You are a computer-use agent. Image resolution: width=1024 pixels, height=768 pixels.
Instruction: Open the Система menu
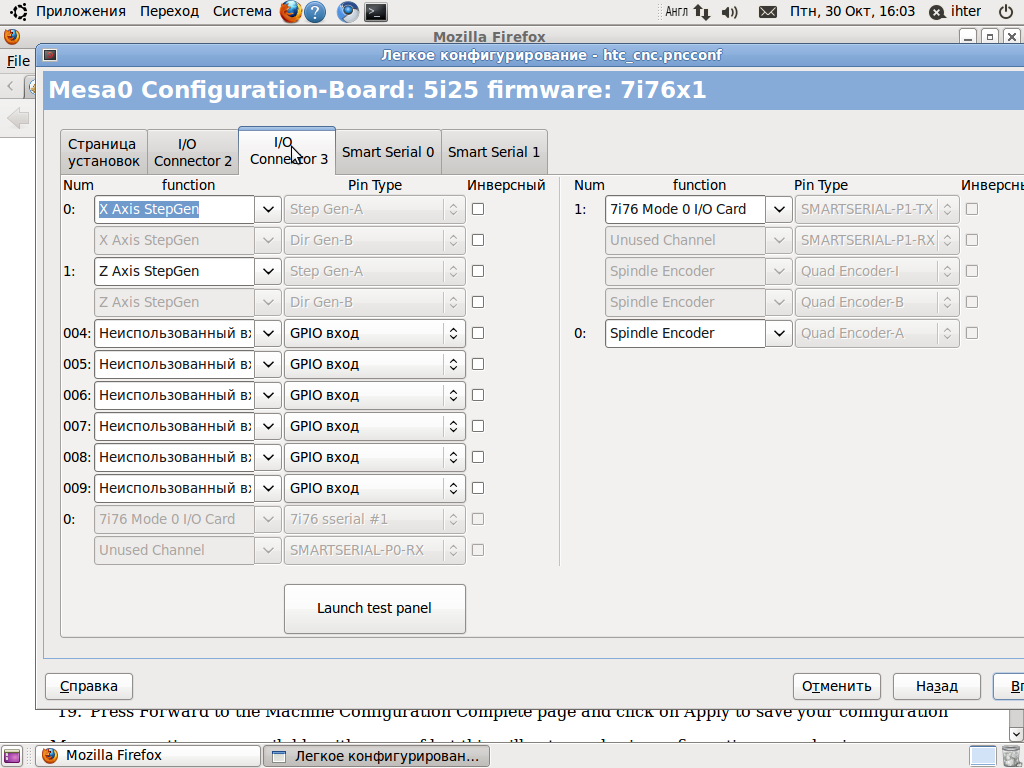tap(242, 12)
